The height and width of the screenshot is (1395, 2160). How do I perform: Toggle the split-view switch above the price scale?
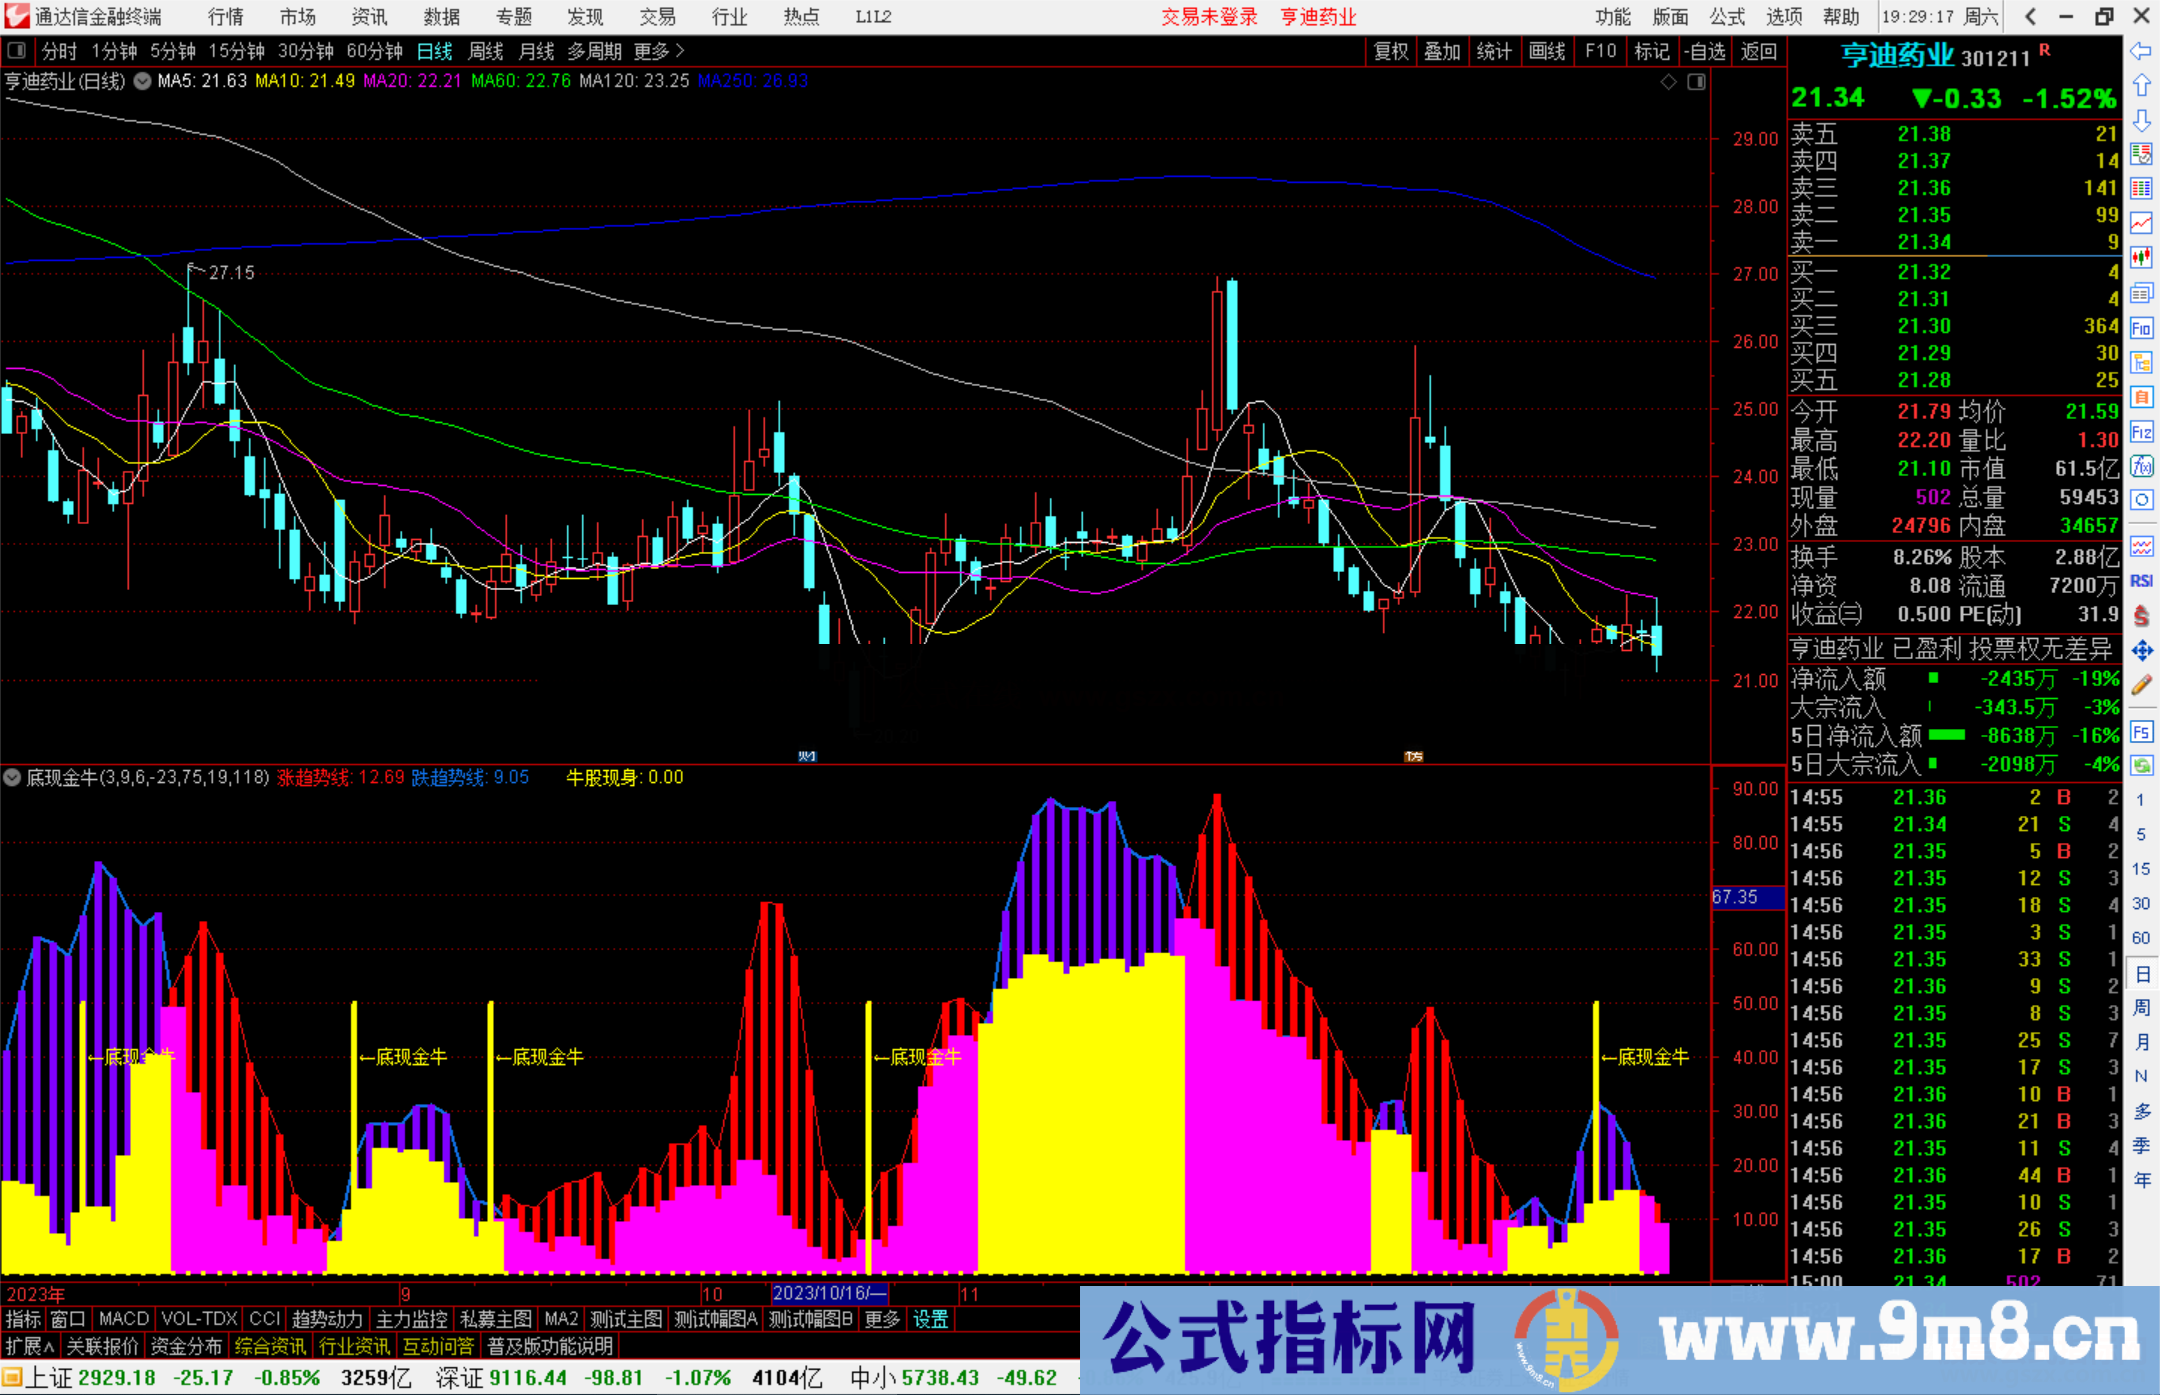1697,82
